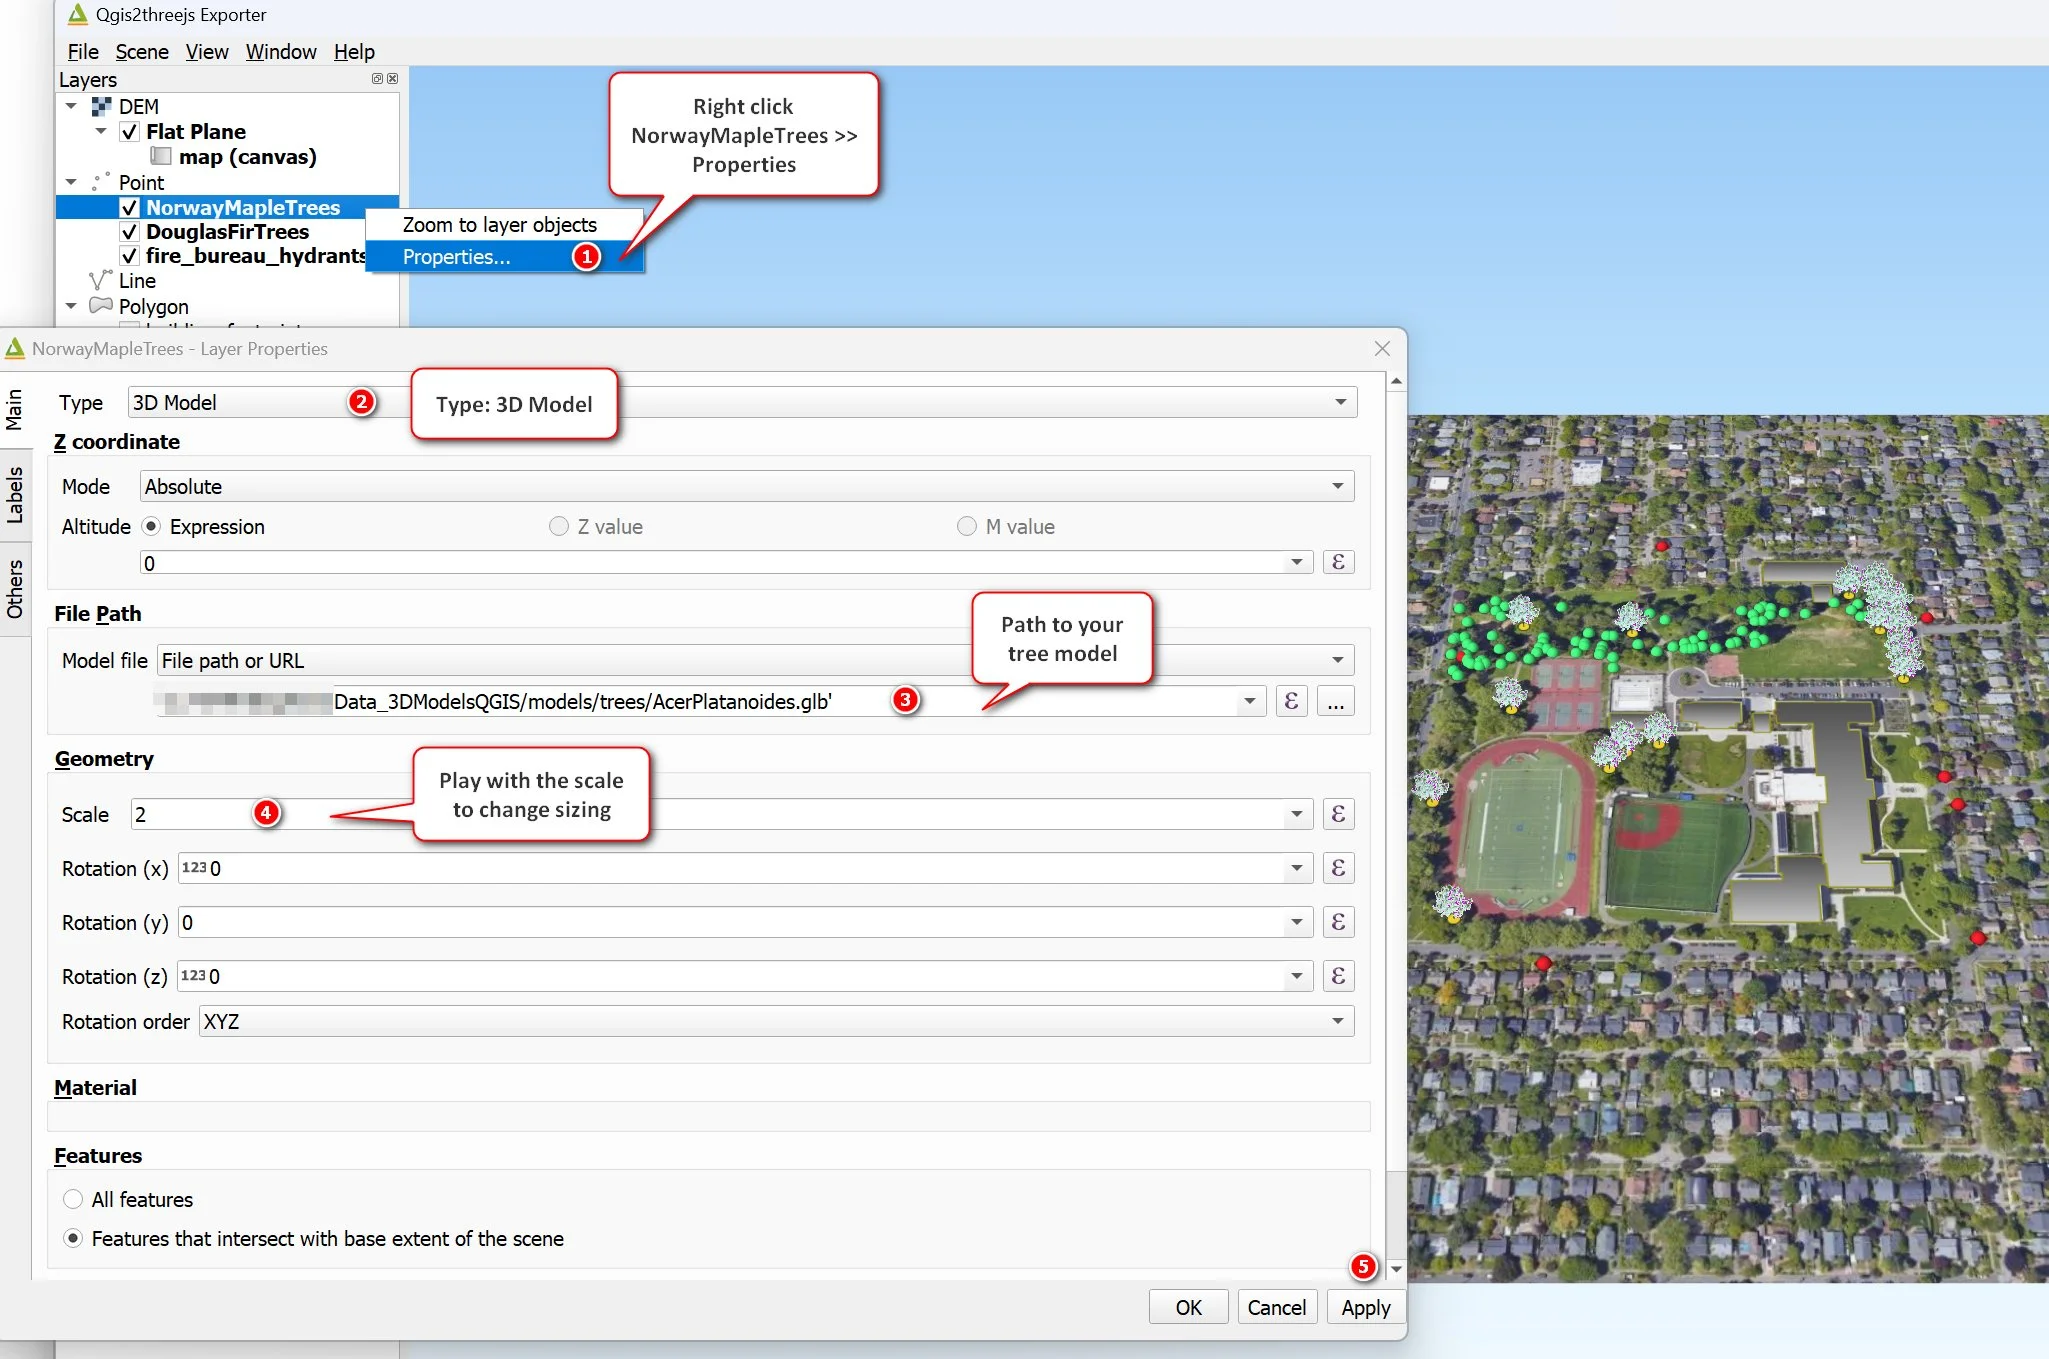The image size is (2049, 1359).
Task: Open expression builder for Scale
Action: click(x=1339, y=814)
